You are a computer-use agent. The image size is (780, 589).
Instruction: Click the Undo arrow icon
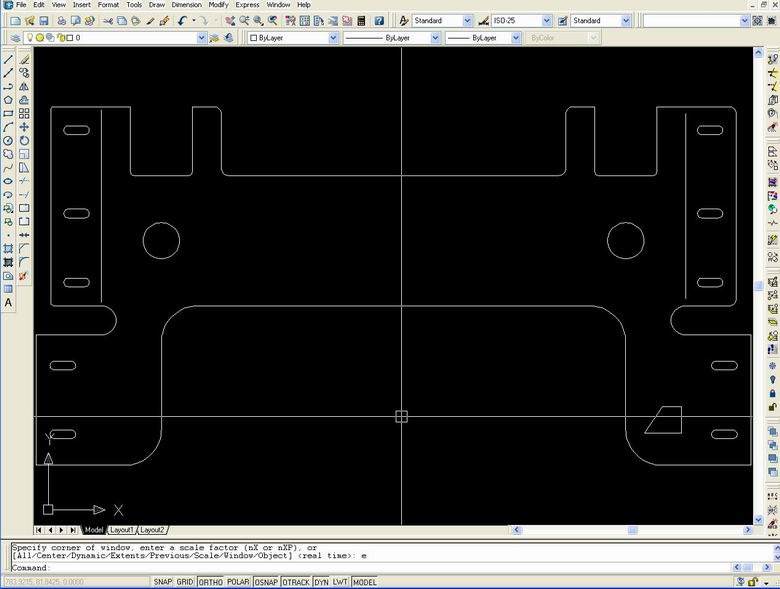[182, 20]
